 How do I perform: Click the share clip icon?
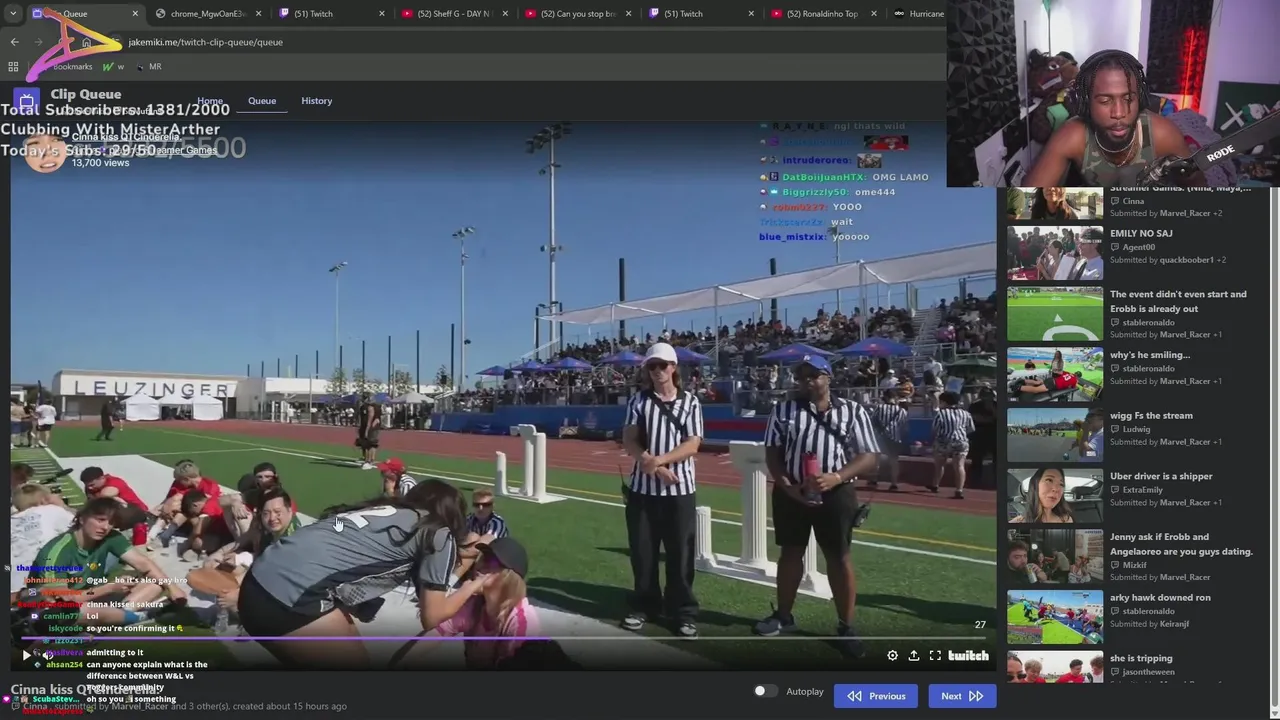coord(914,656)
